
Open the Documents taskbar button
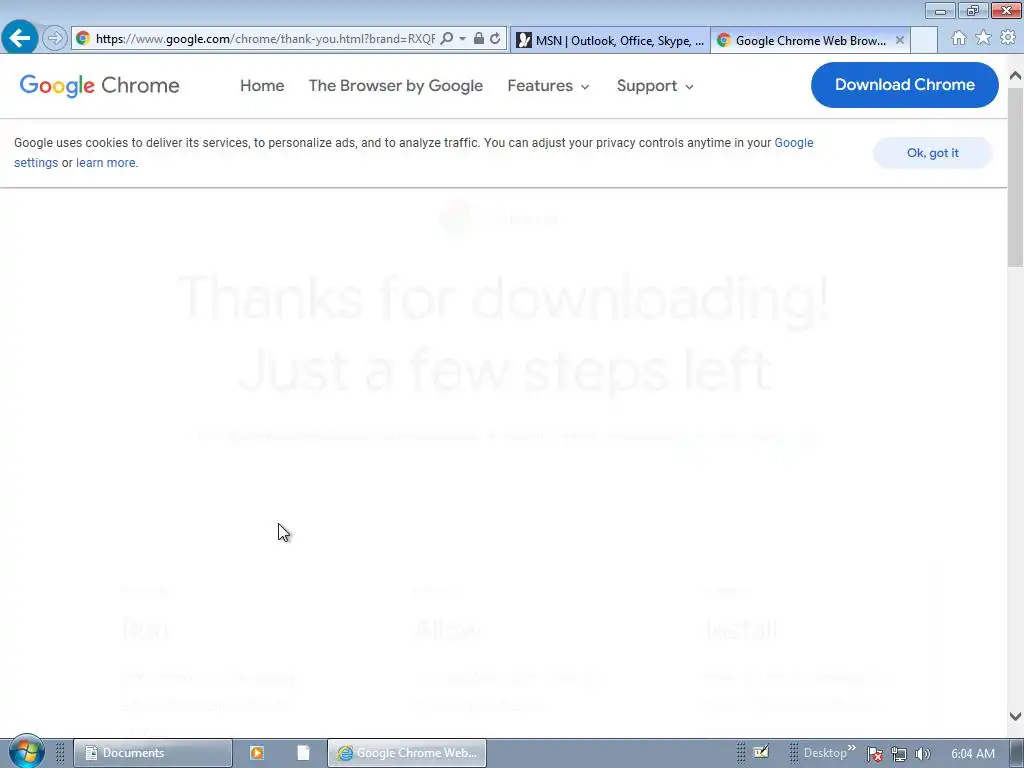(x=153, y=753)
